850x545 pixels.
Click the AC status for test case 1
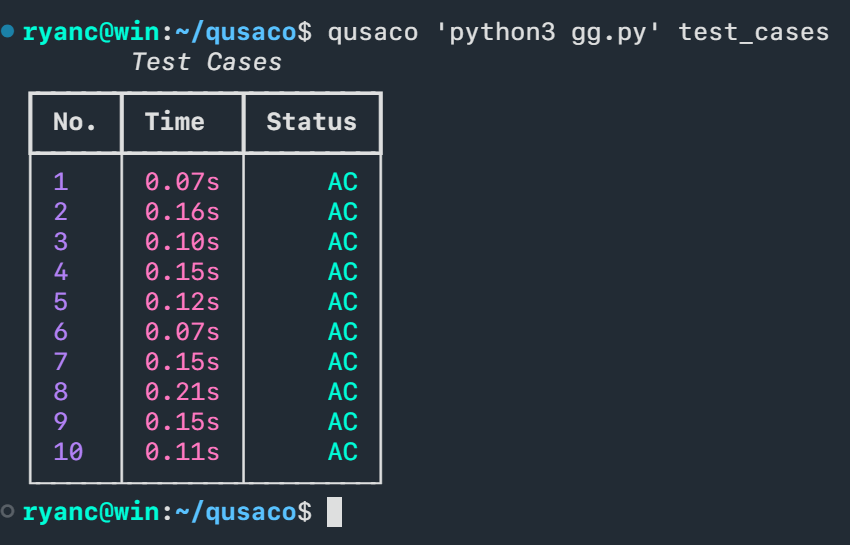coord(342,182)
